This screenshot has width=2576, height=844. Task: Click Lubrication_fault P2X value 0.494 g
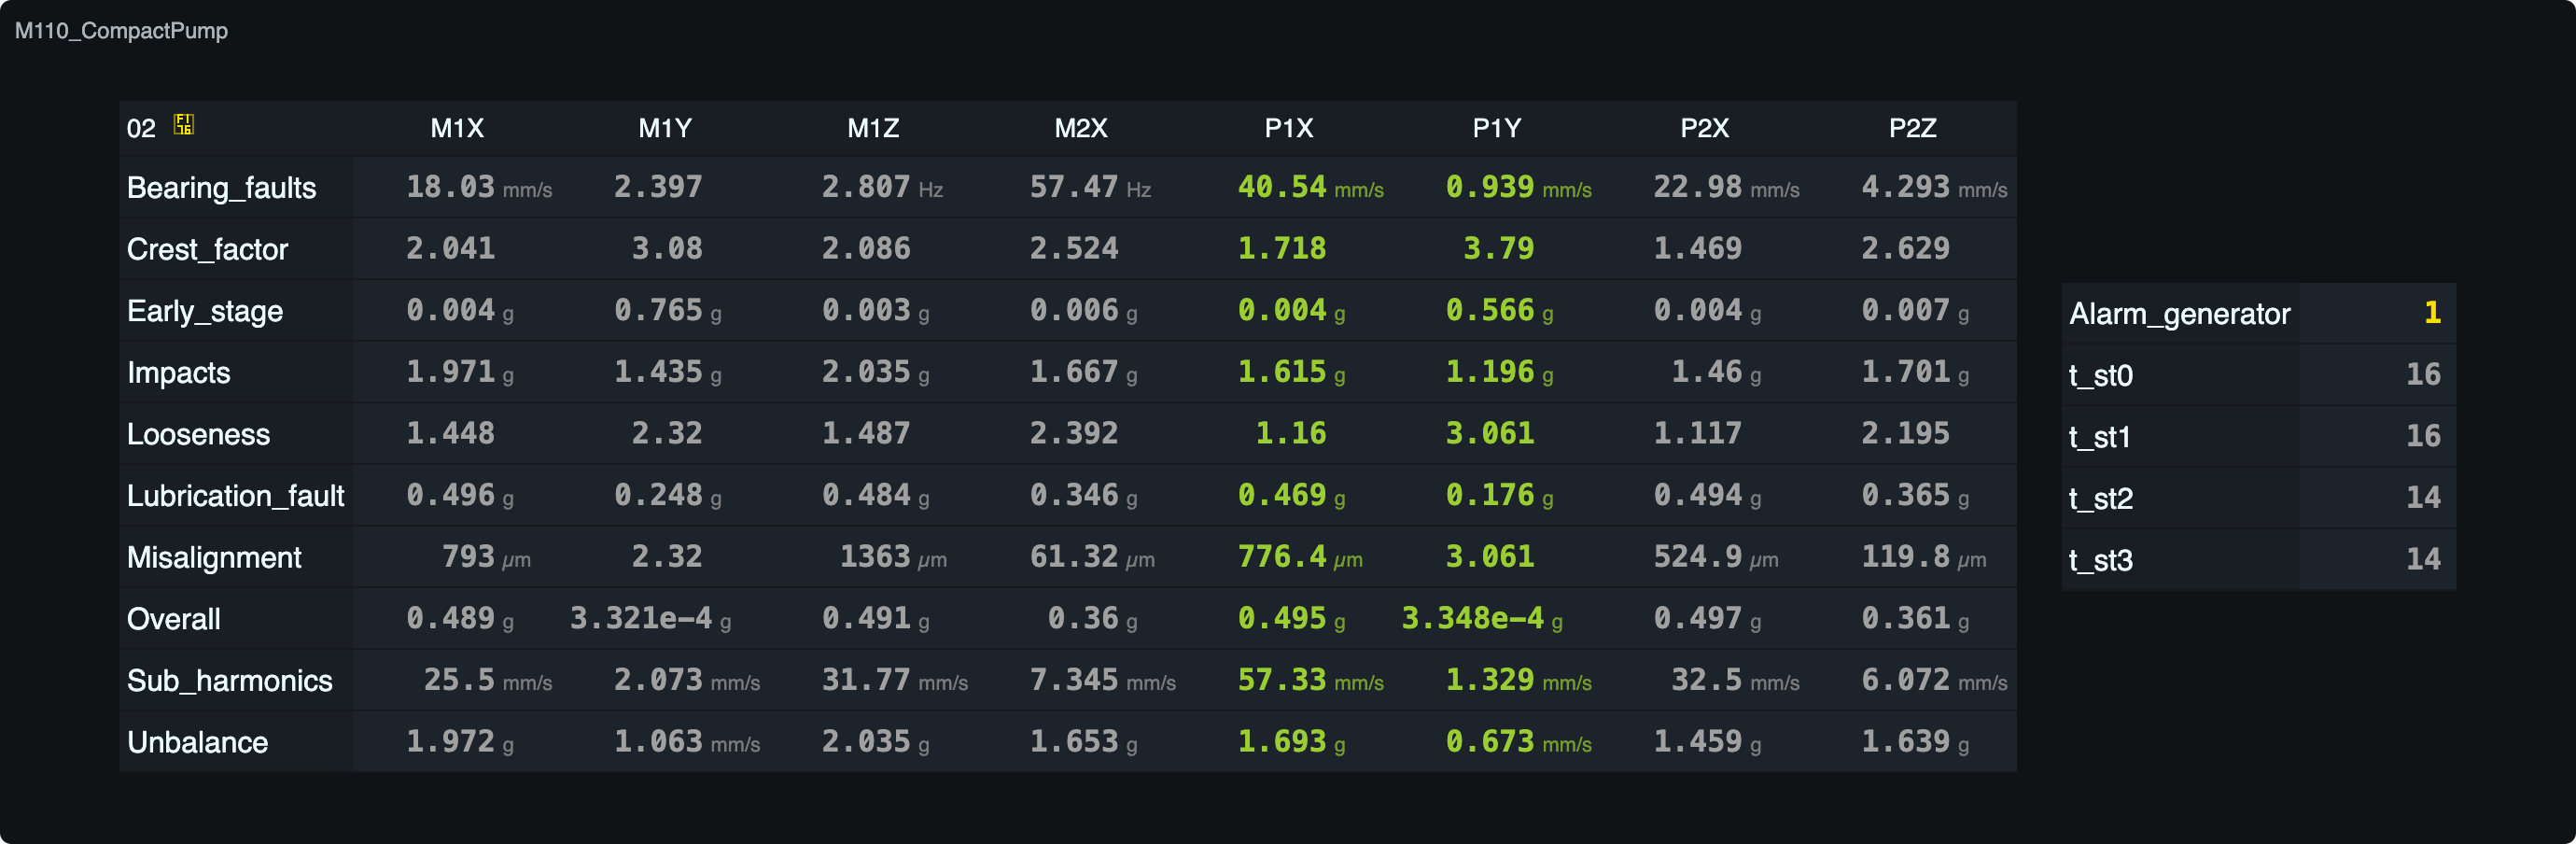(1708, 496)
